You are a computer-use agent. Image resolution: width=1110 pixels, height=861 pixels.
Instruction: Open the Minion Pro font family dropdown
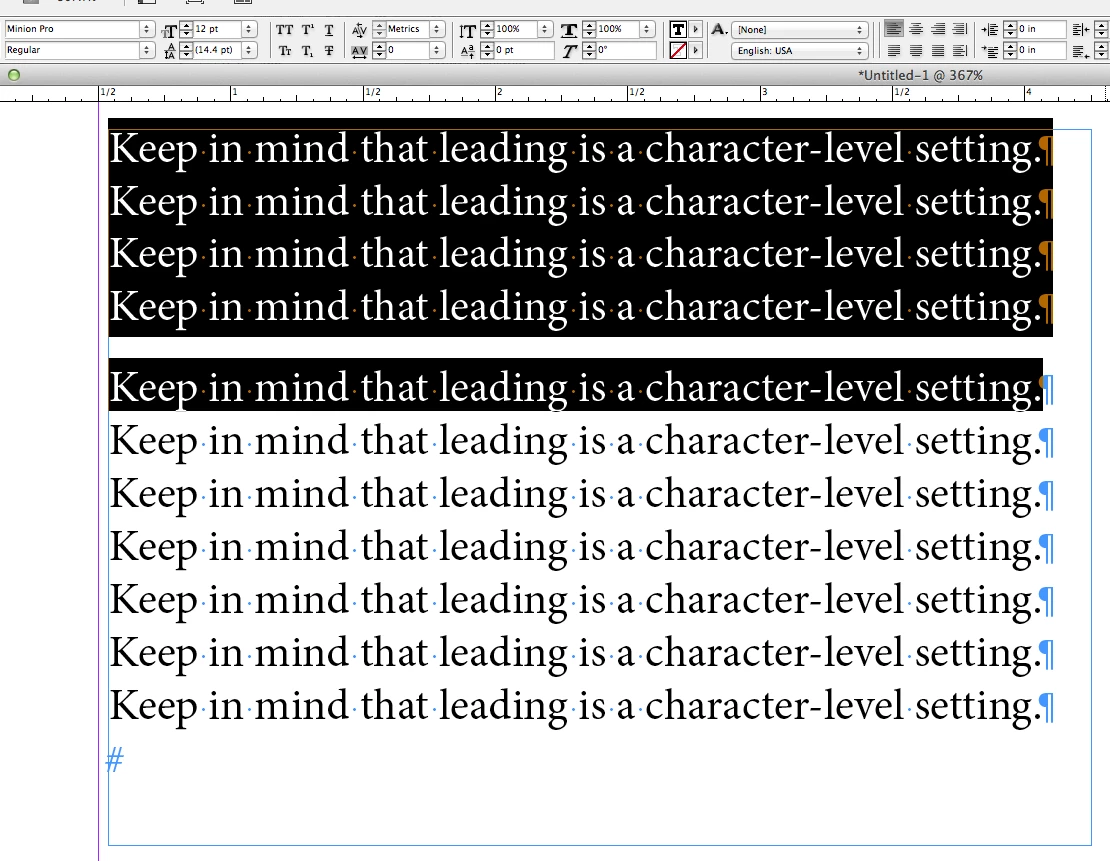(x=147, y=29)
